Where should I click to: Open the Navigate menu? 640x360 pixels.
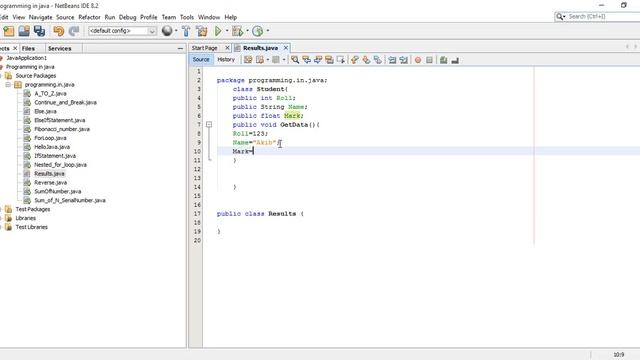pos(40,17)
